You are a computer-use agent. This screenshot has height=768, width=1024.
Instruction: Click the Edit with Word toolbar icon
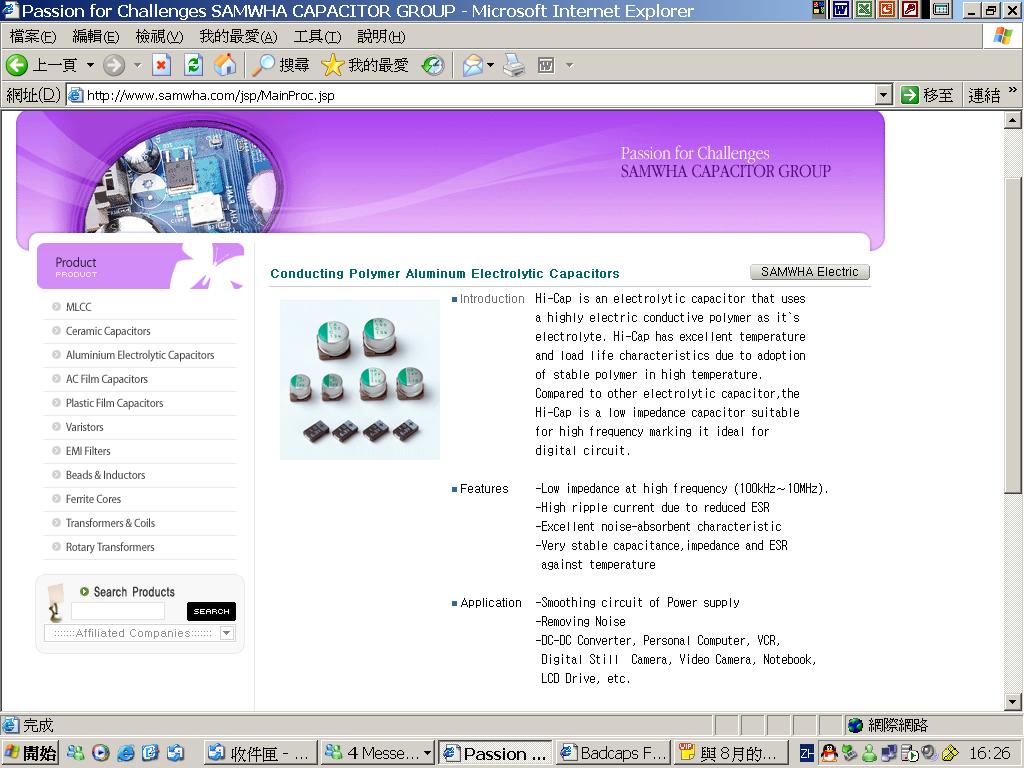546,65
